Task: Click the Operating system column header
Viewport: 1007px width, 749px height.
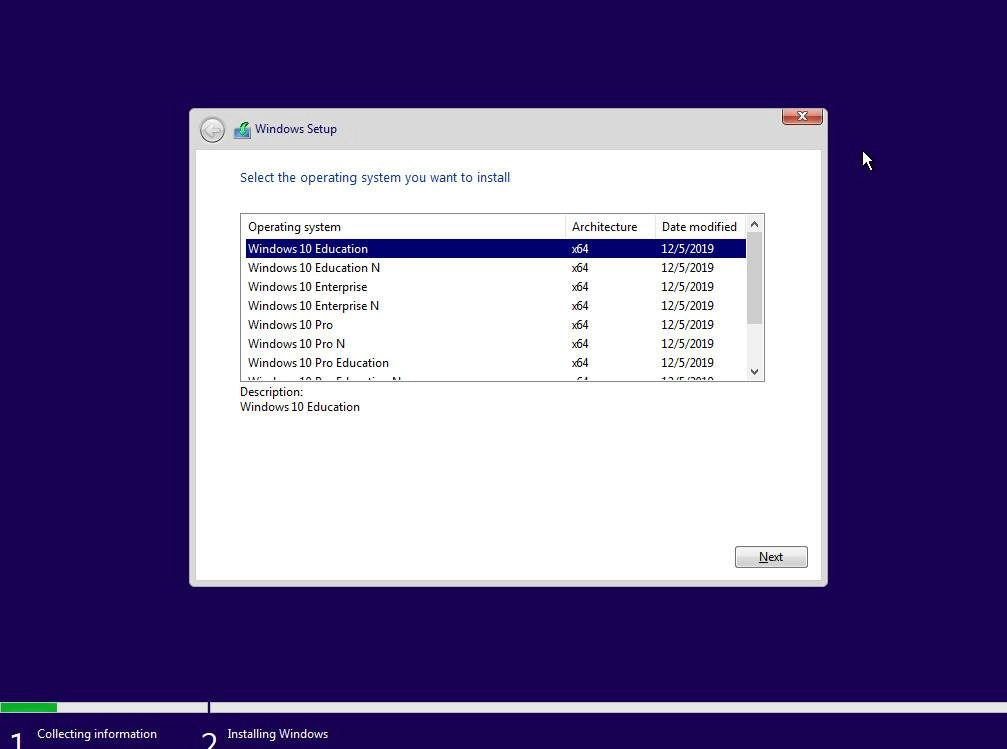Action: [x=403, y=227]
